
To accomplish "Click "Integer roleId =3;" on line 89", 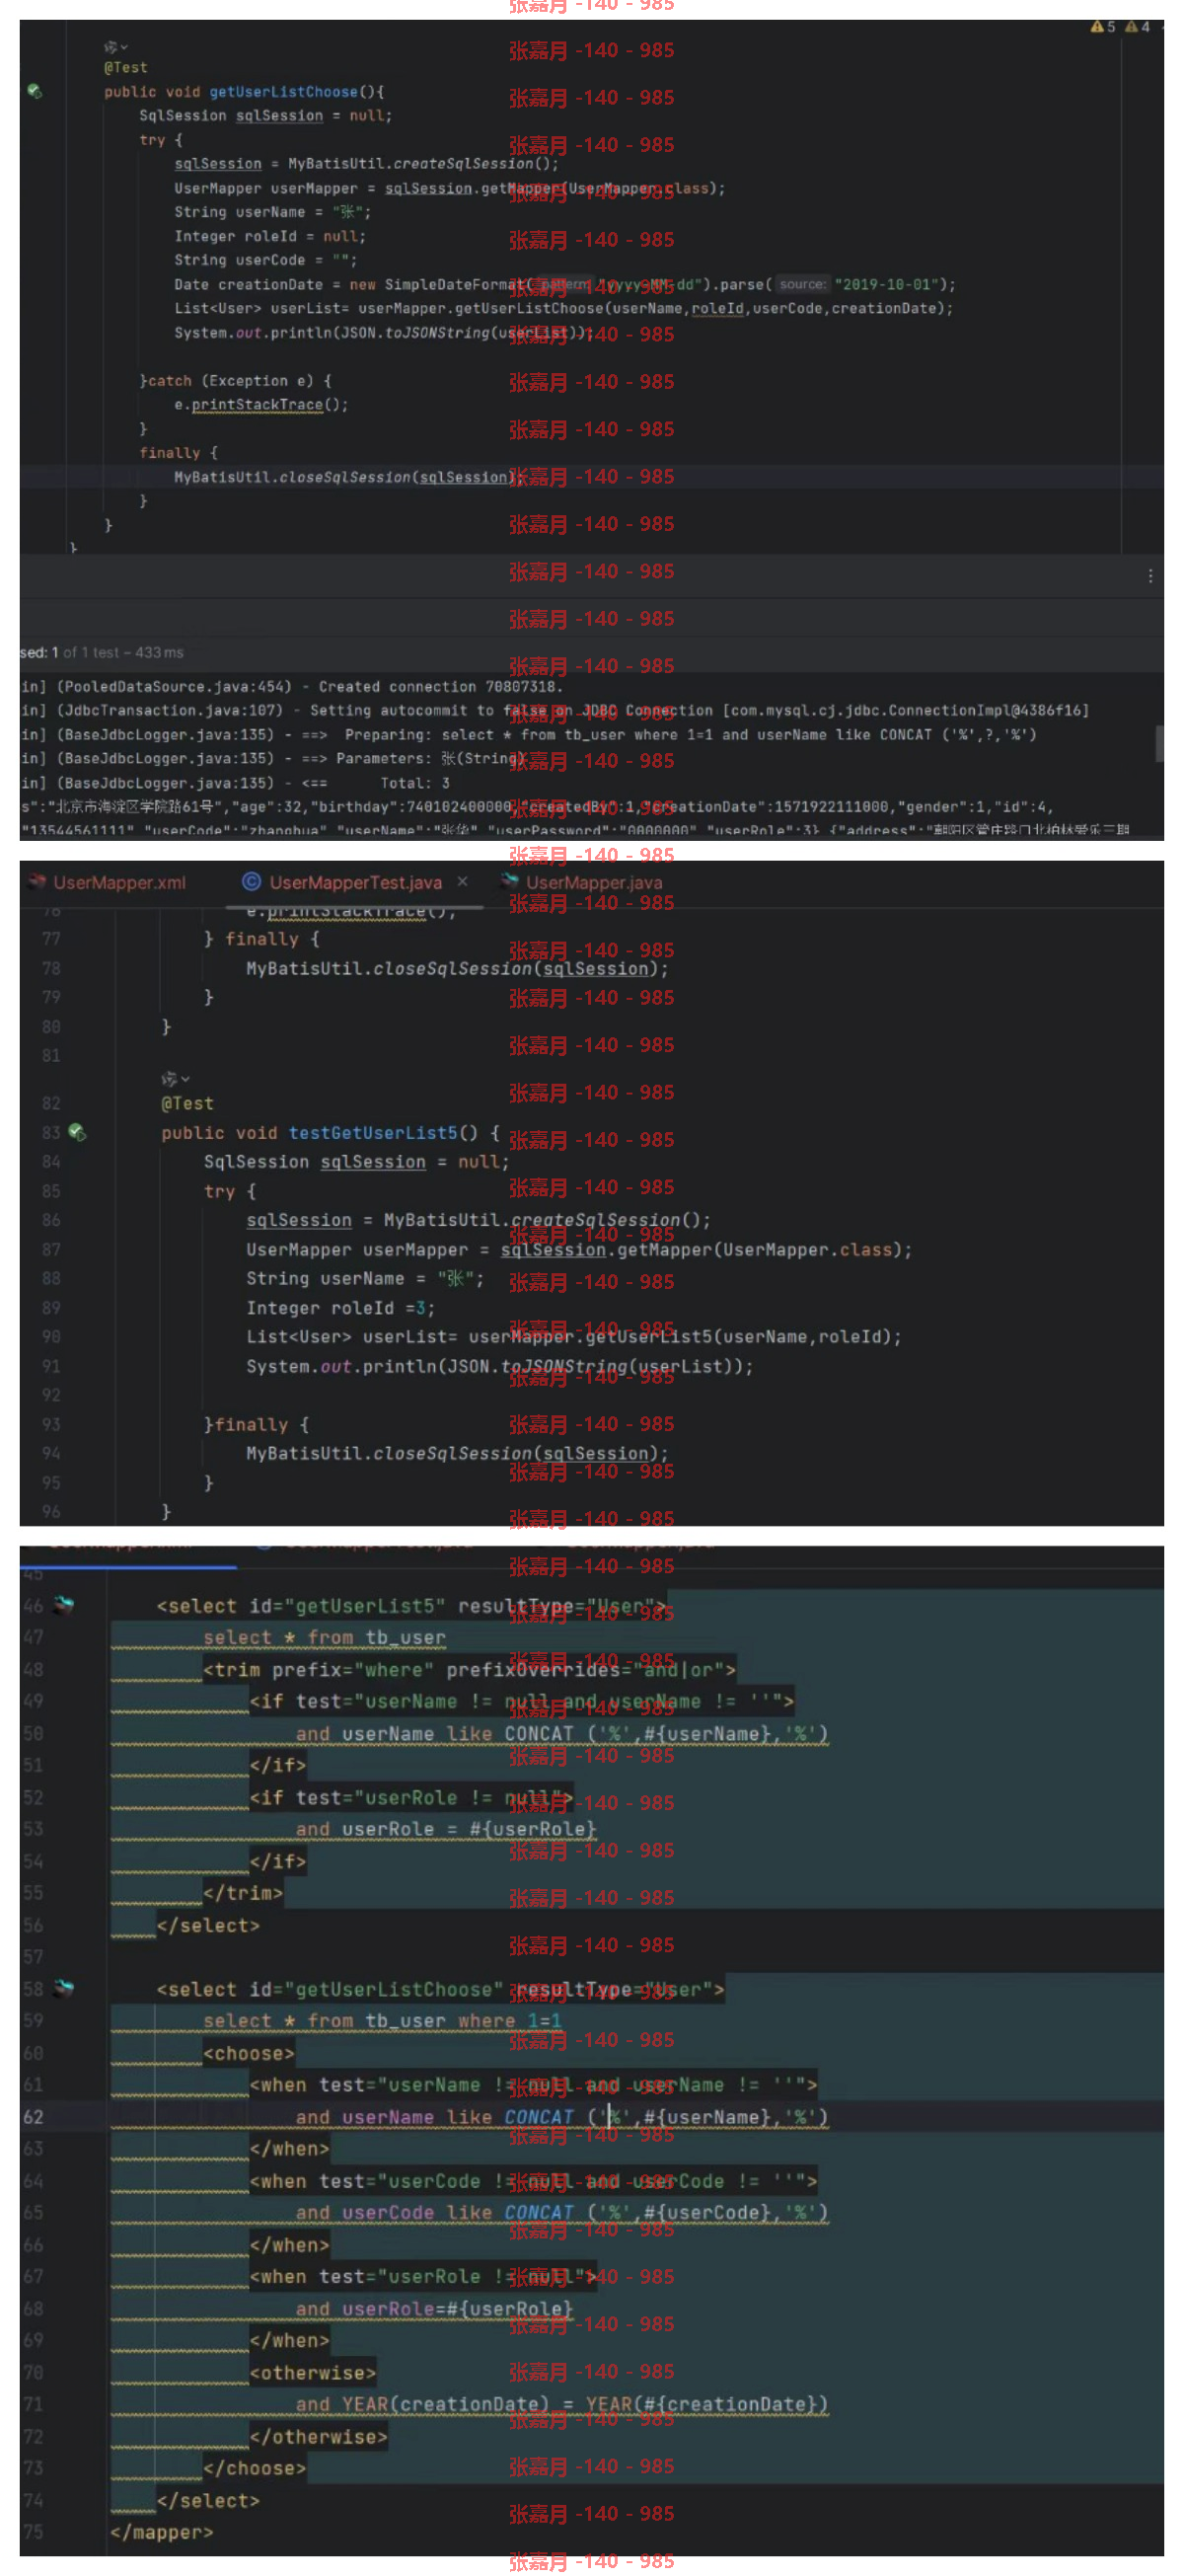I will (341, 1308).
